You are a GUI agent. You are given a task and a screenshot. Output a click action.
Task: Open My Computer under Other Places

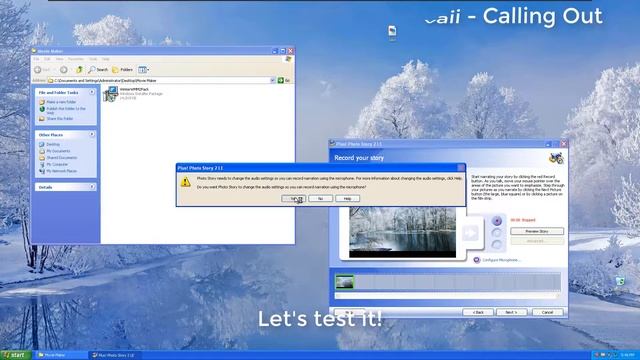(57, 164)
